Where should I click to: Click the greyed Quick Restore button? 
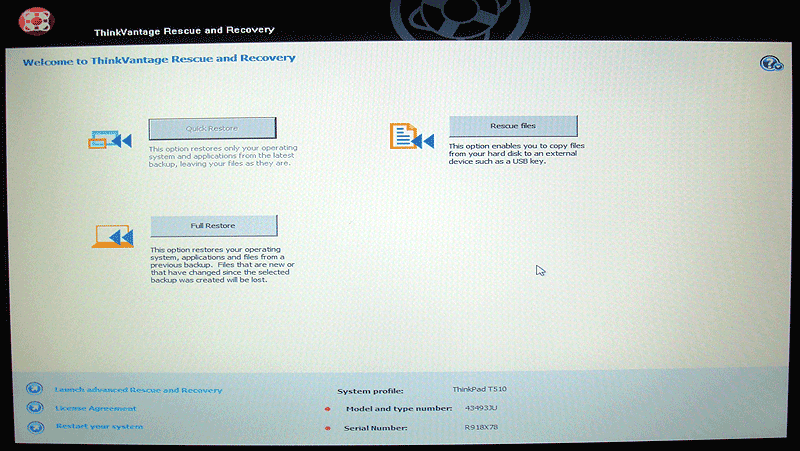[212, 128]
